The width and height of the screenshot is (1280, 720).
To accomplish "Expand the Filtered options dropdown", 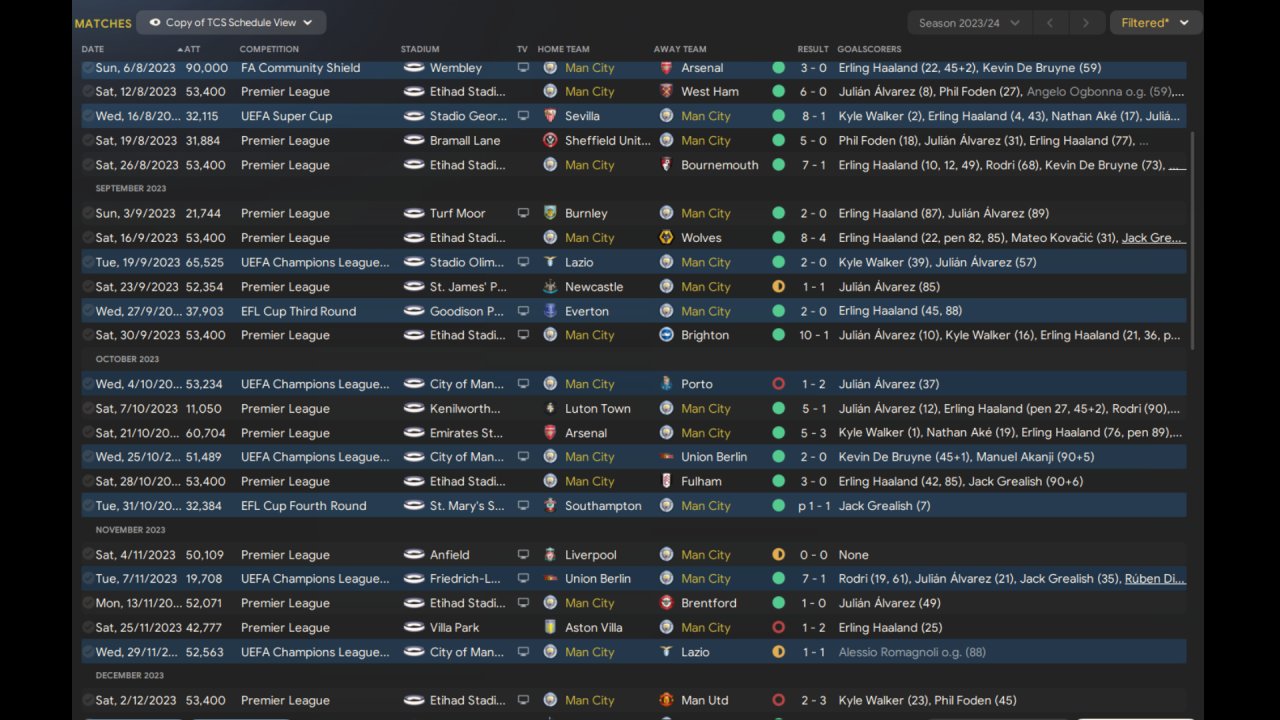I will 1155,23.
